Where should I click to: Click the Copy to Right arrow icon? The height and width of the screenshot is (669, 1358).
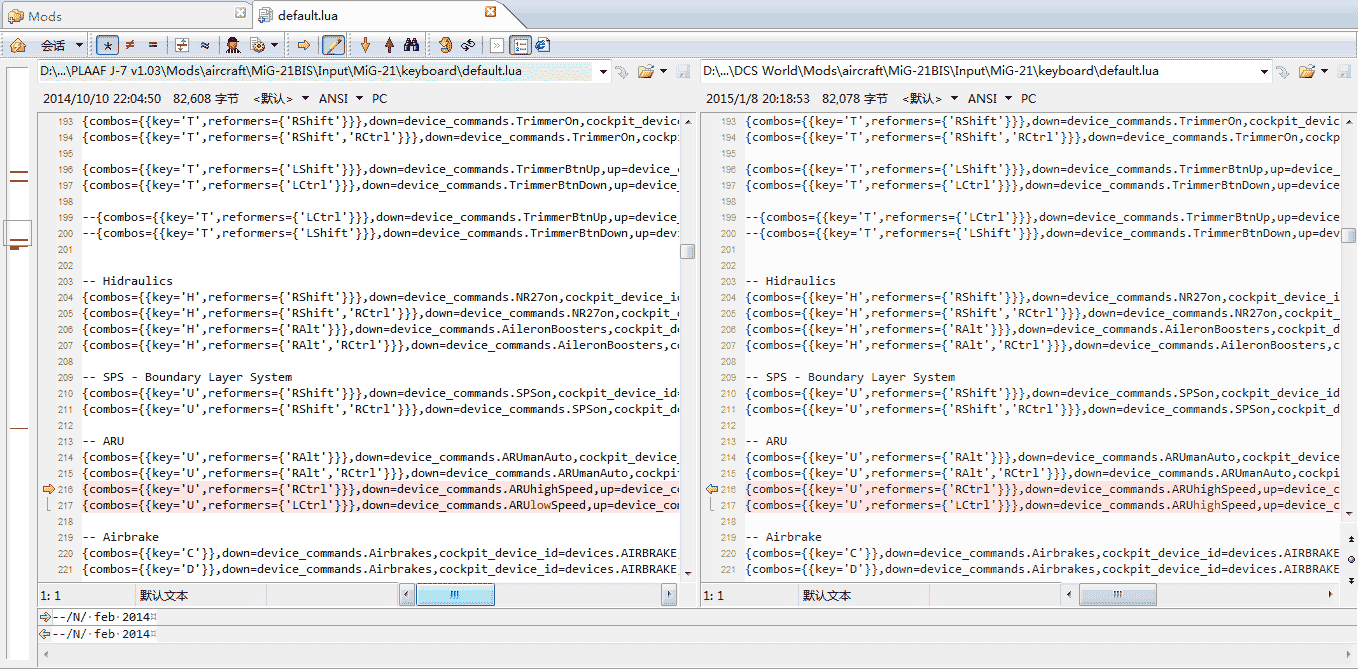pos(304,45)
